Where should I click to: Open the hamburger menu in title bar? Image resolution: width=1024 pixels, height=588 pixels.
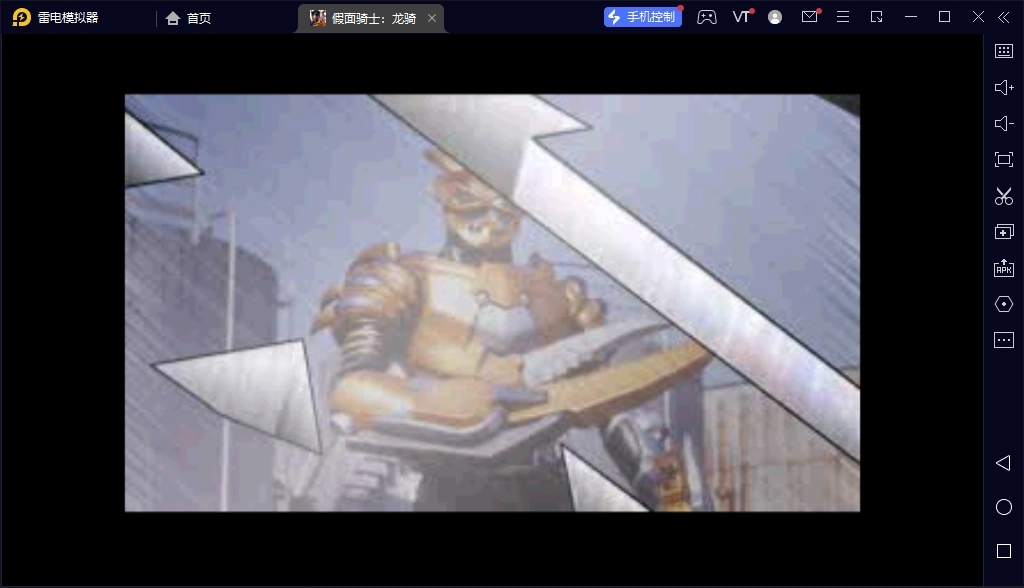pos(843,17)
